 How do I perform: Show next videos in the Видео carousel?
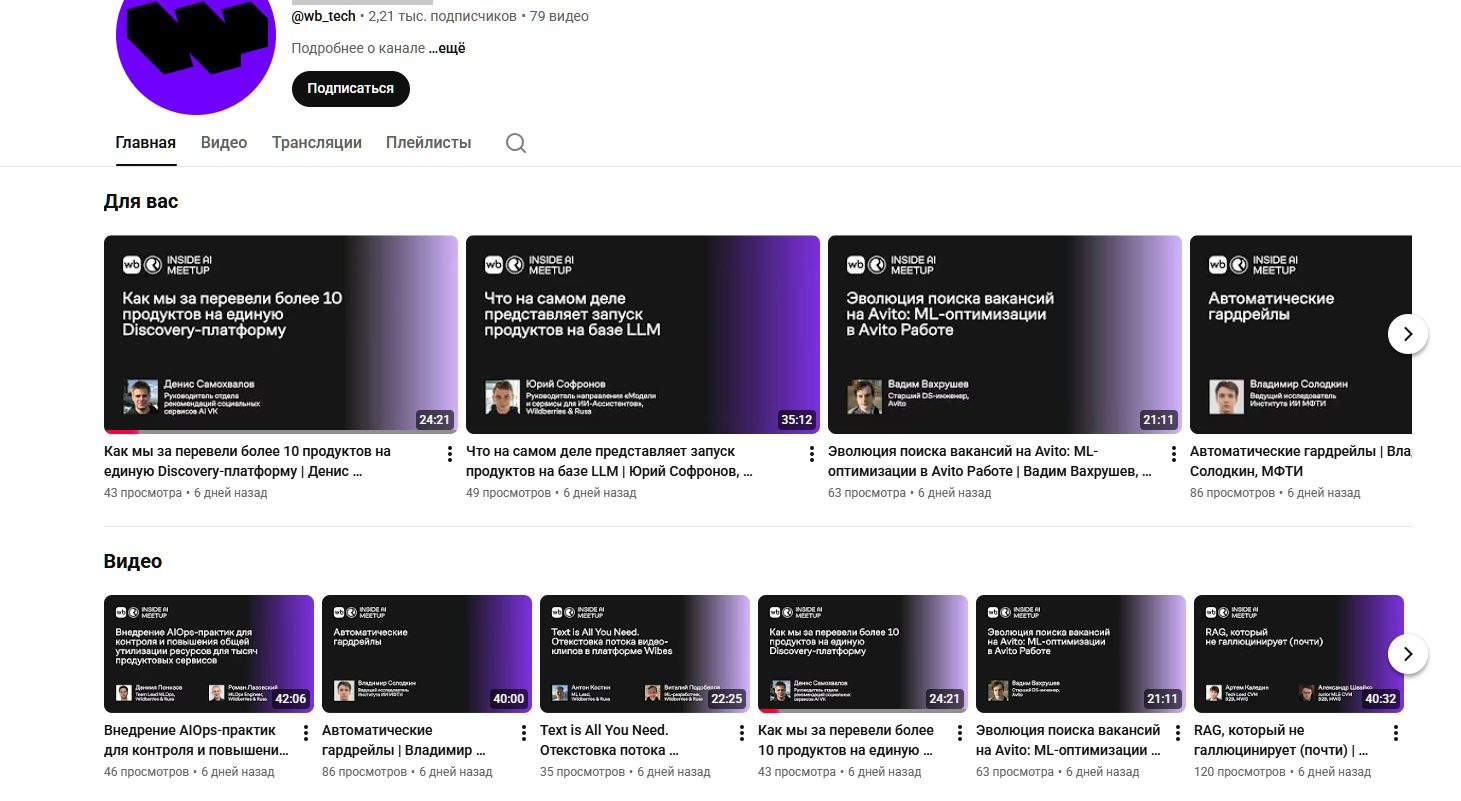coord(1408,654)
